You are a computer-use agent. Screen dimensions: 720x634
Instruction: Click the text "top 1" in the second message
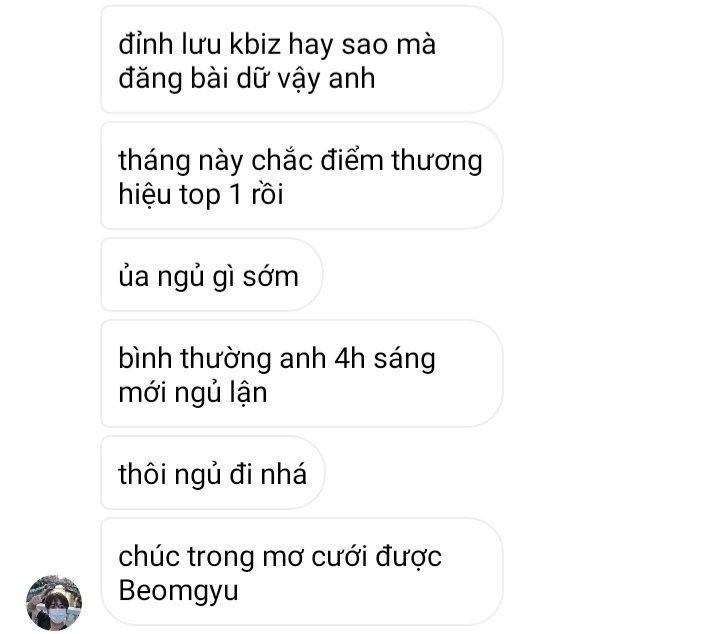click(x=210, y=195)
